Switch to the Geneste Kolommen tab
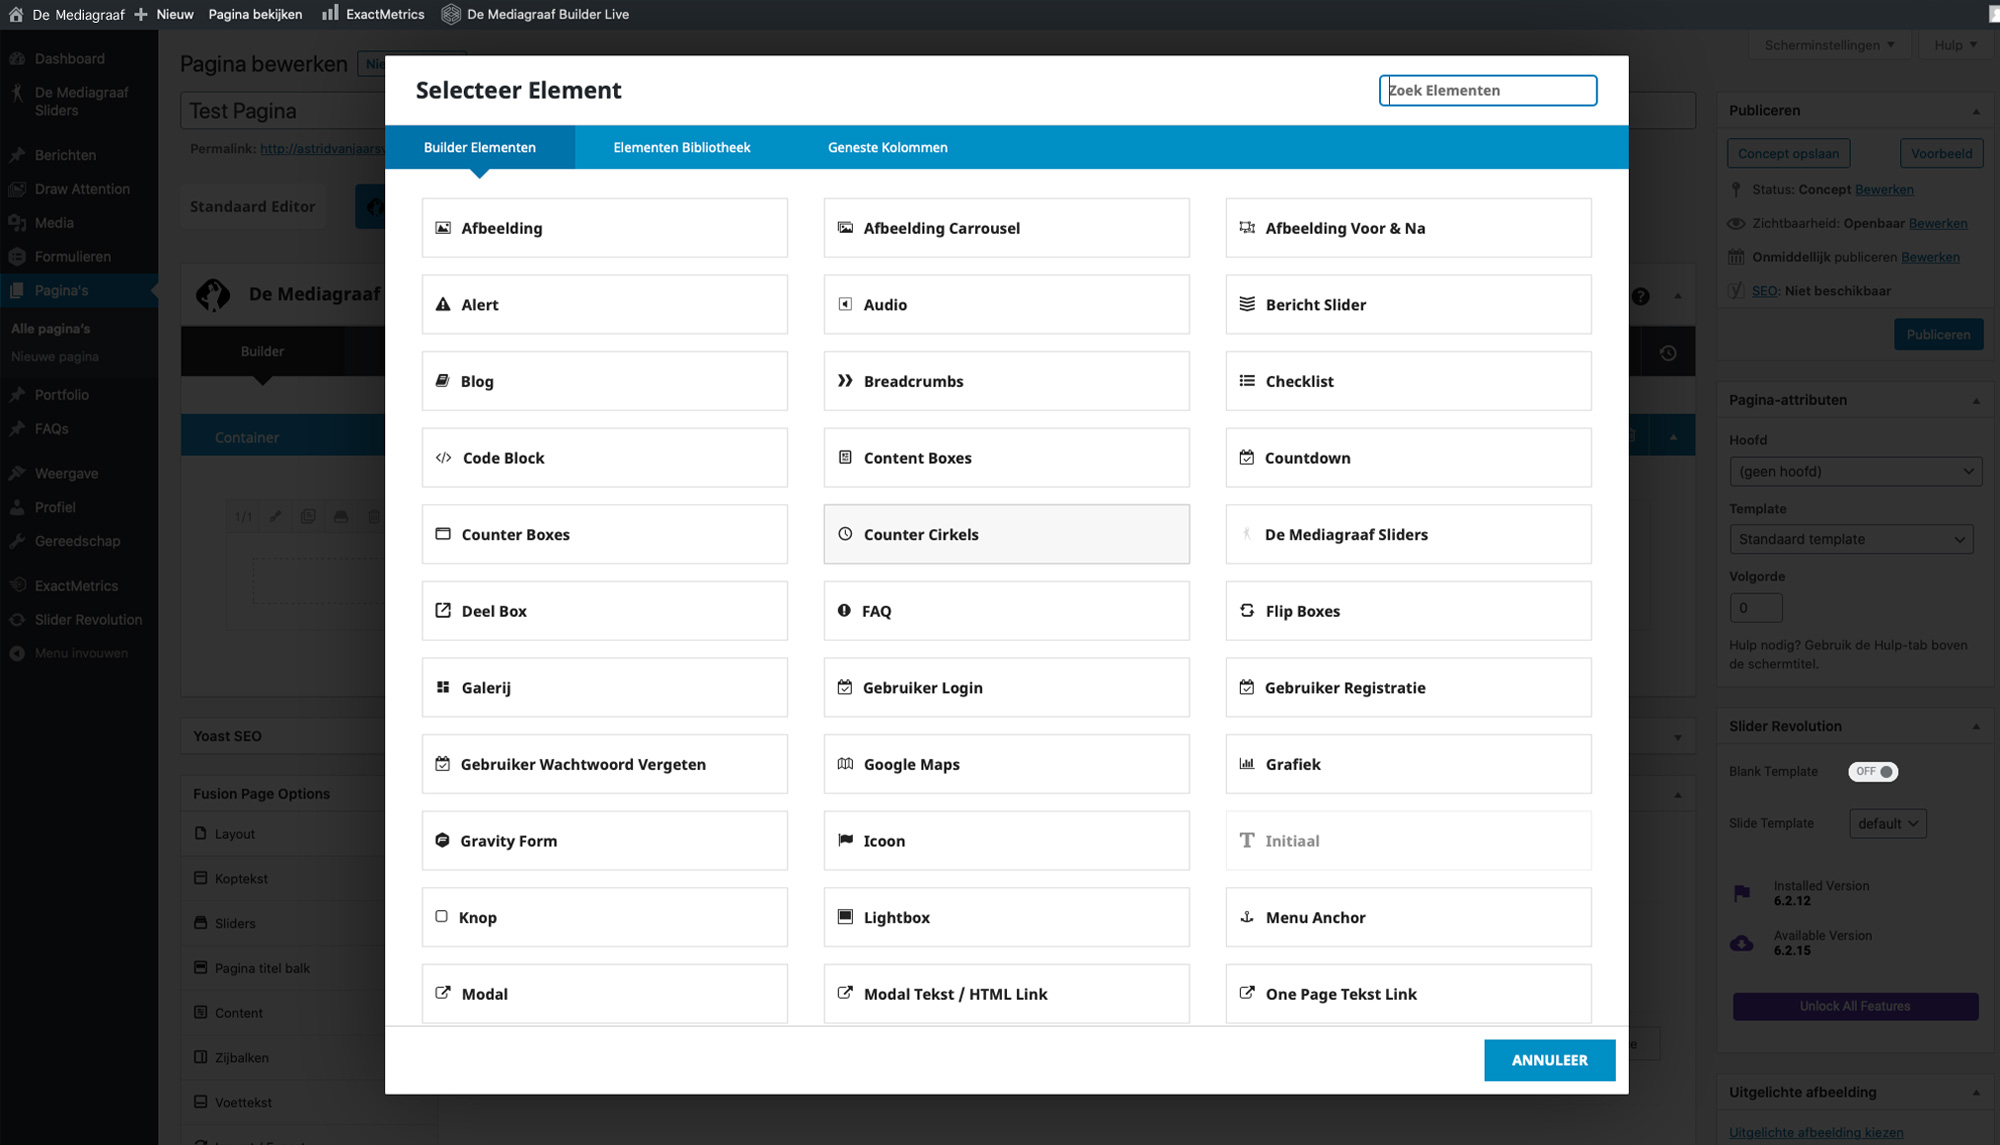The height and width of the screenshot is (1145, 2000). (x=887, y=147)
